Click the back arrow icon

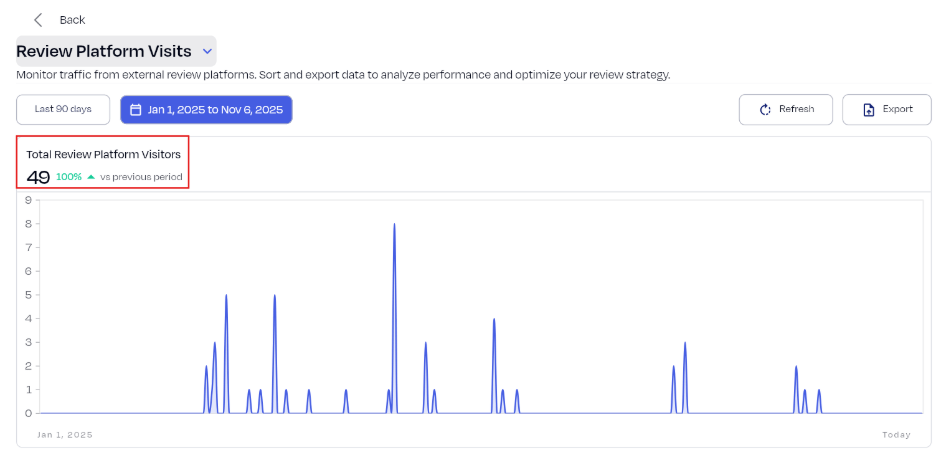38,20
